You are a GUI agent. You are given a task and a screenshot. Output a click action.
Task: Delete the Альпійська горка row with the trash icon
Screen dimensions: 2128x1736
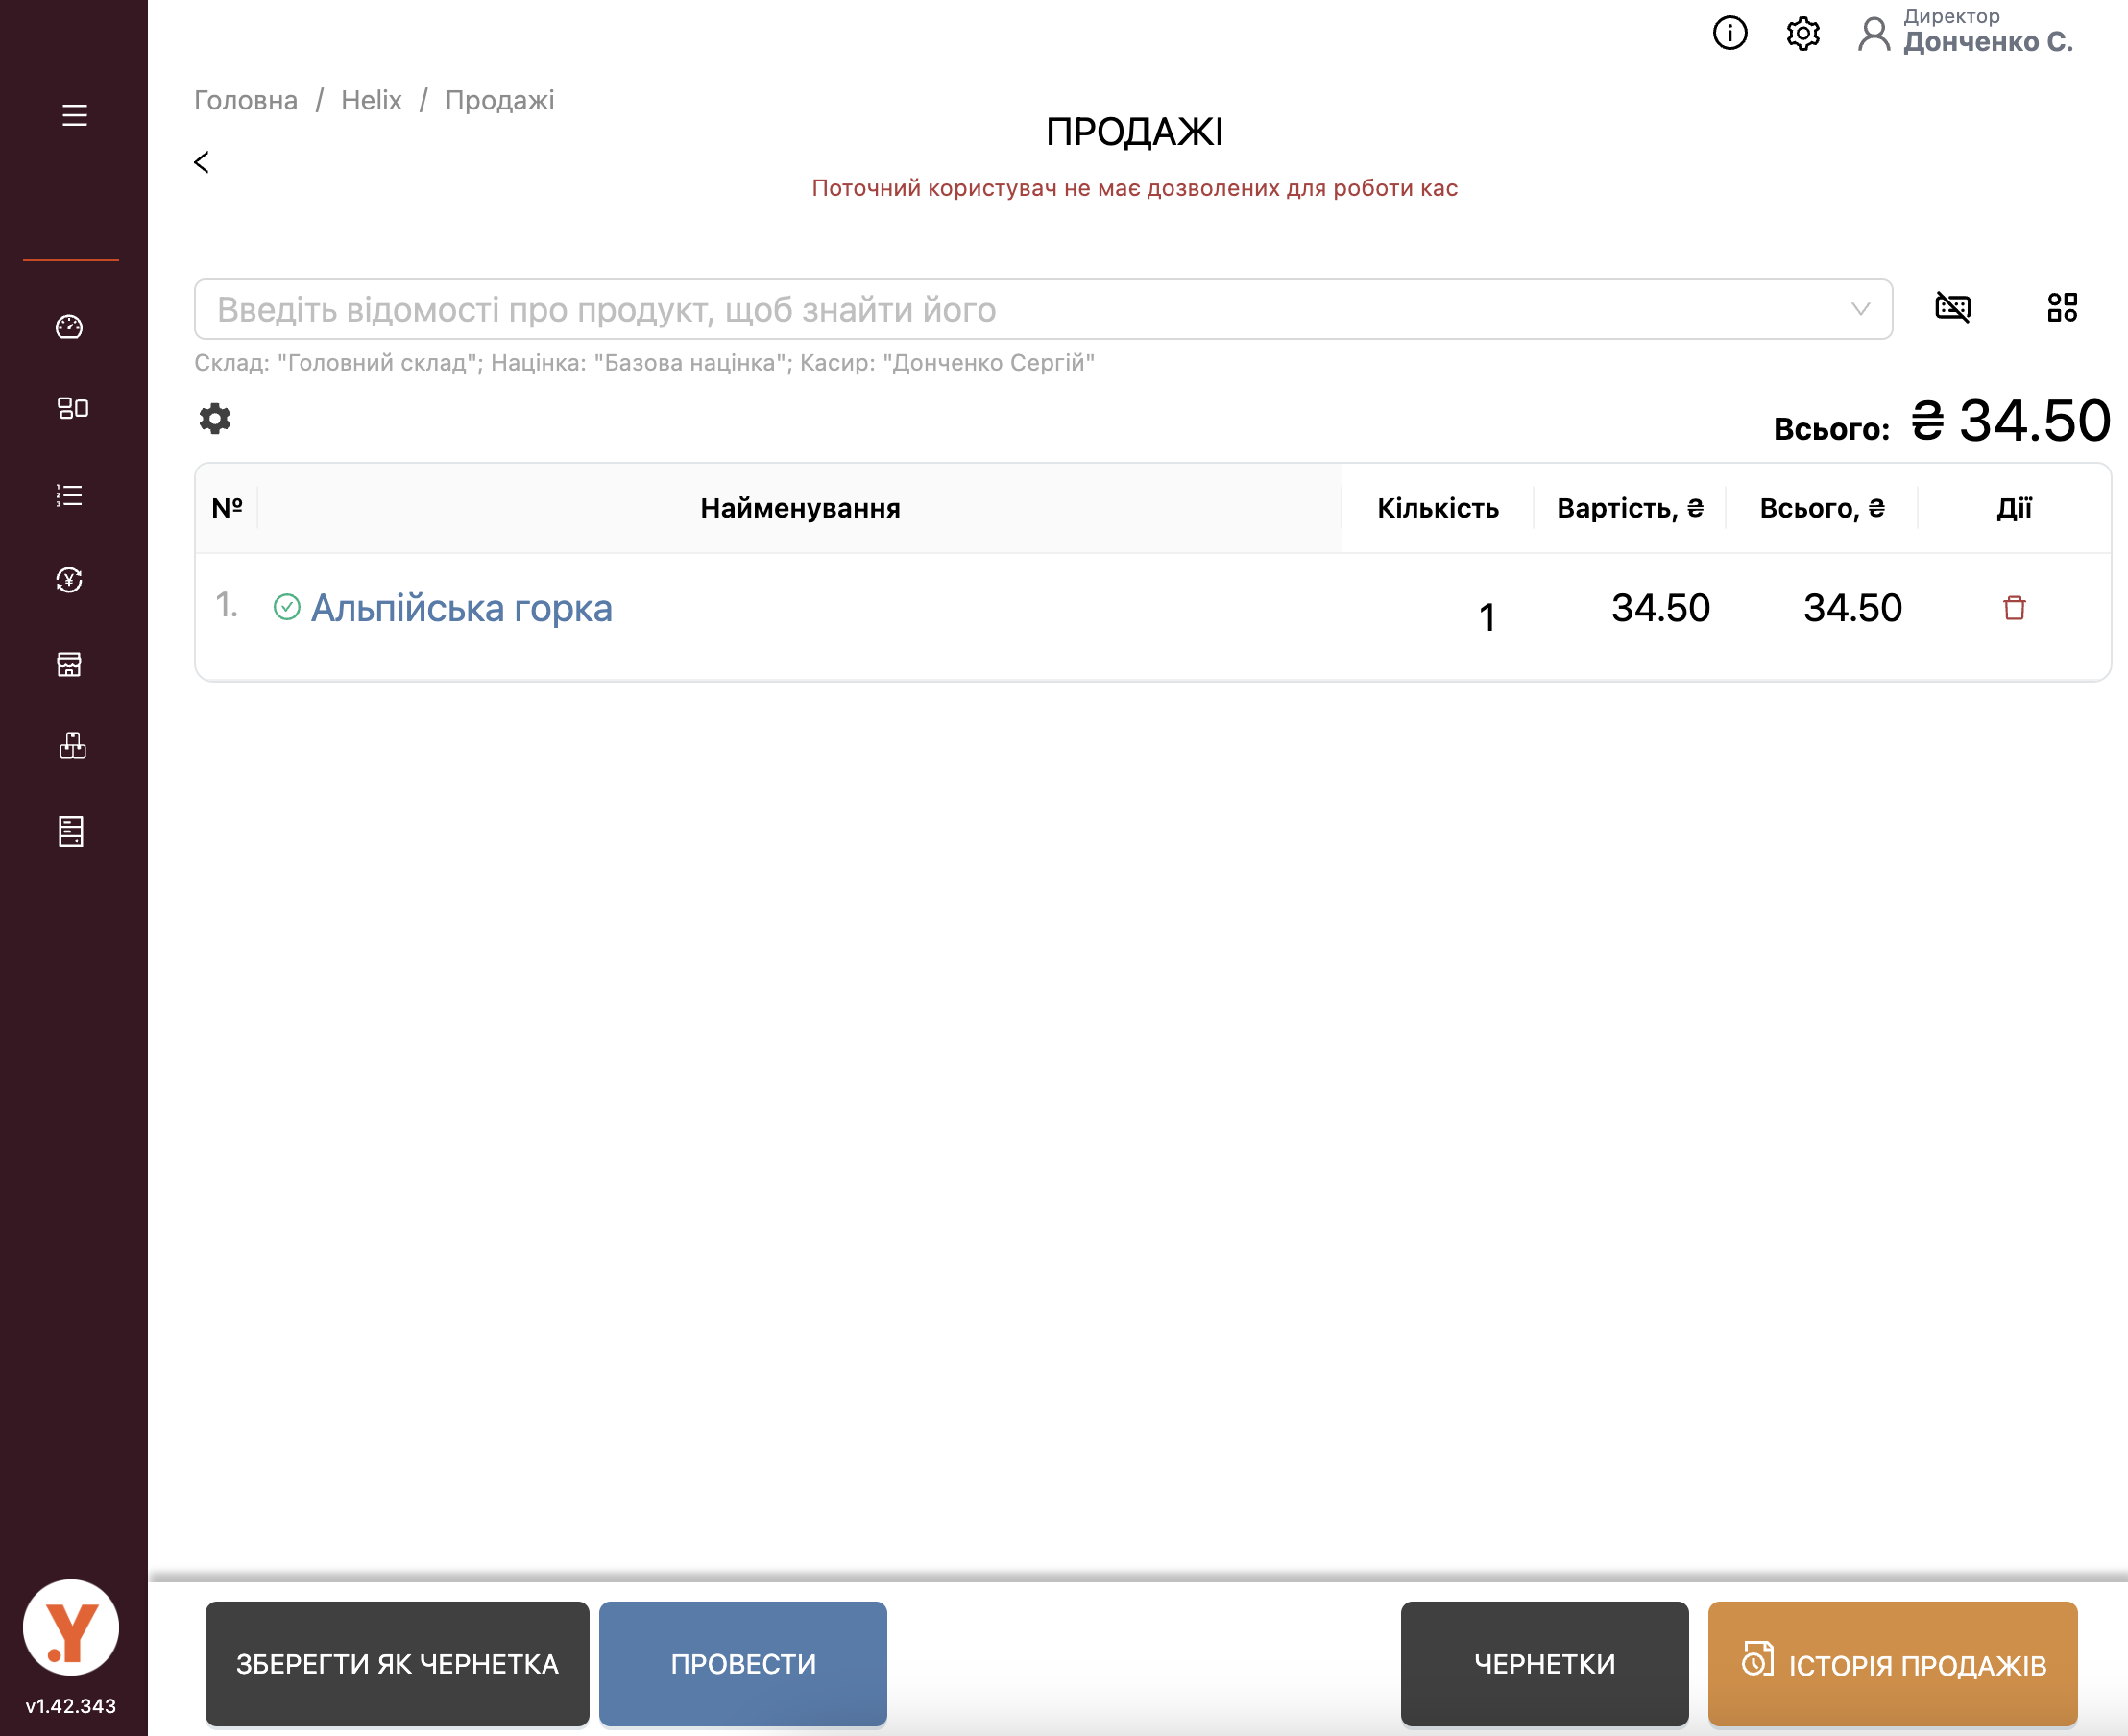coord(2014,608)
